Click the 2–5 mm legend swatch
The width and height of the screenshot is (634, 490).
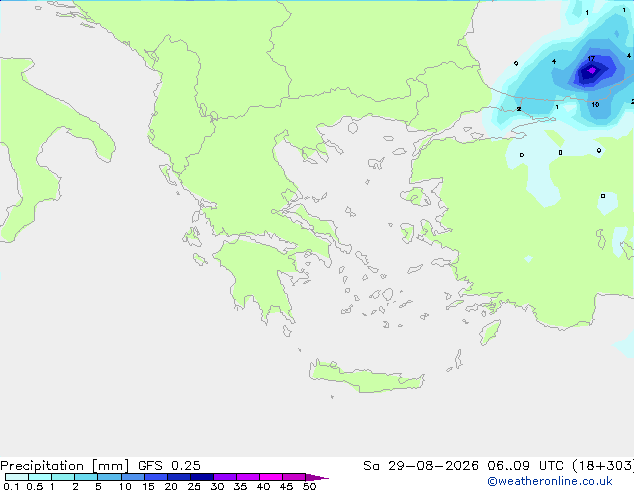[86, 477]
